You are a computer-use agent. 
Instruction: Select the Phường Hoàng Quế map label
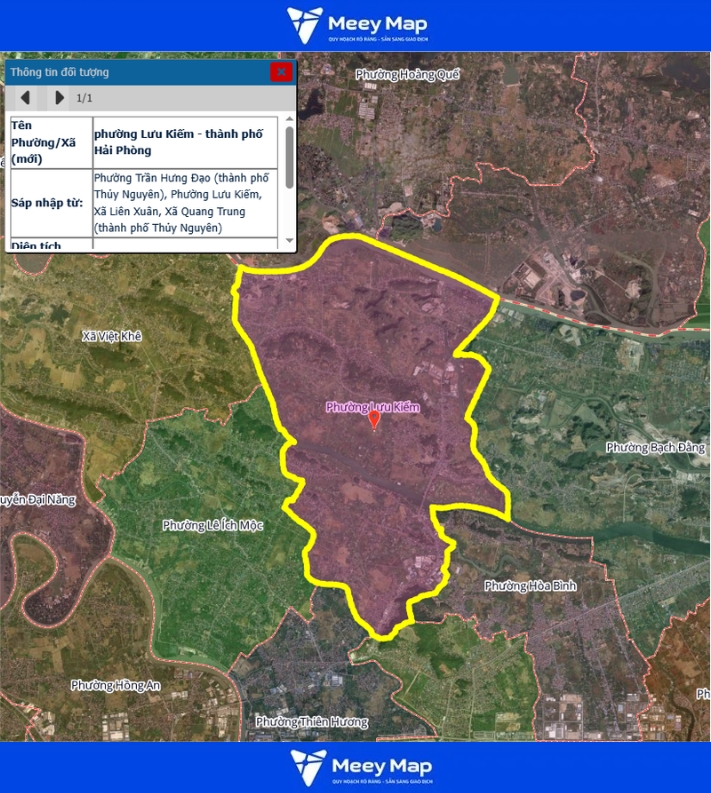click(408, 74)
